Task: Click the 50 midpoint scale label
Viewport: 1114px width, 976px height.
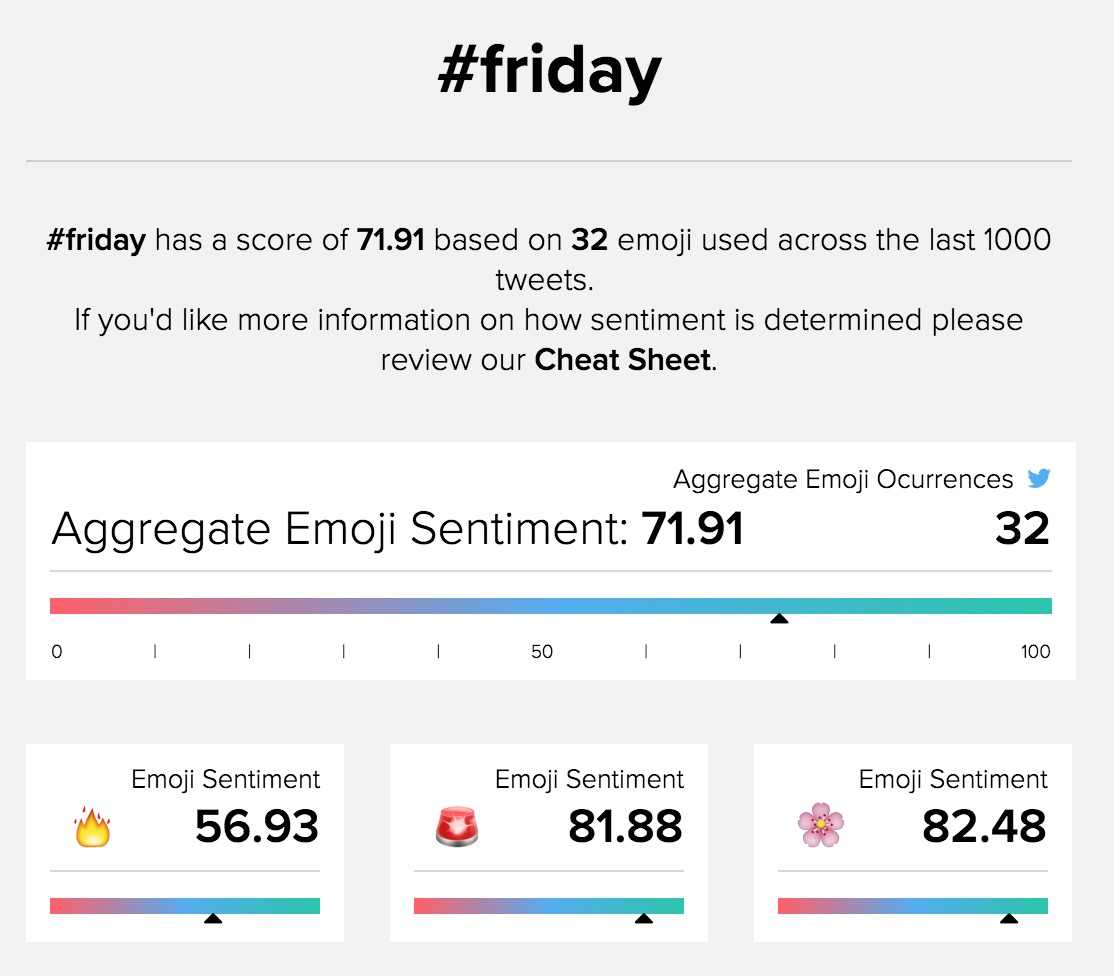Action: click(542, 652)
